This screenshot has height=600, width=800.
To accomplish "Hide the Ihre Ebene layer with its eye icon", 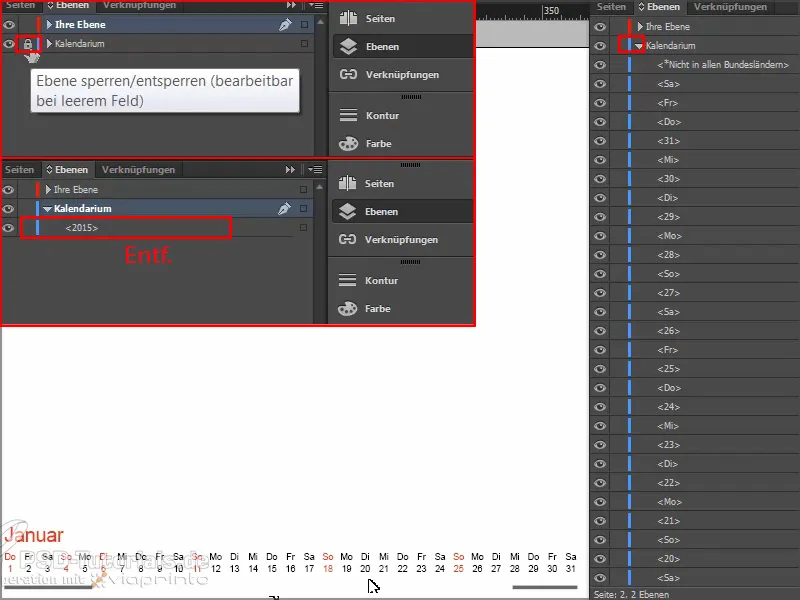I will coord(7,24).
